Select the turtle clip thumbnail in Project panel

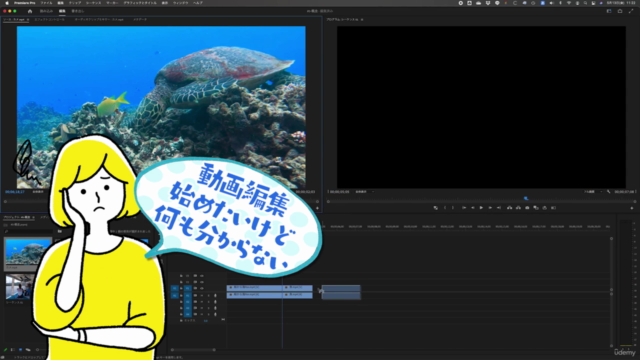tap(28, 253)
